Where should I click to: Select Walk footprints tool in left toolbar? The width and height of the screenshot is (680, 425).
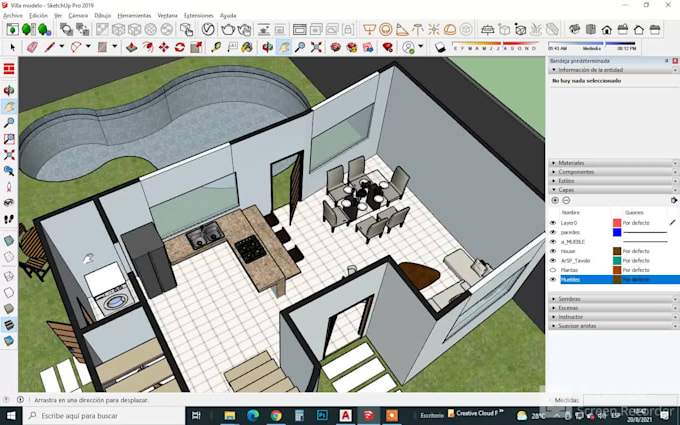9,219
